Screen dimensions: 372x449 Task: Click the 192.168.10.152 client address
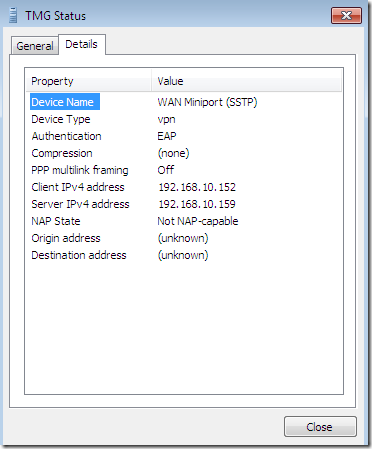click(x=197, y=187)
